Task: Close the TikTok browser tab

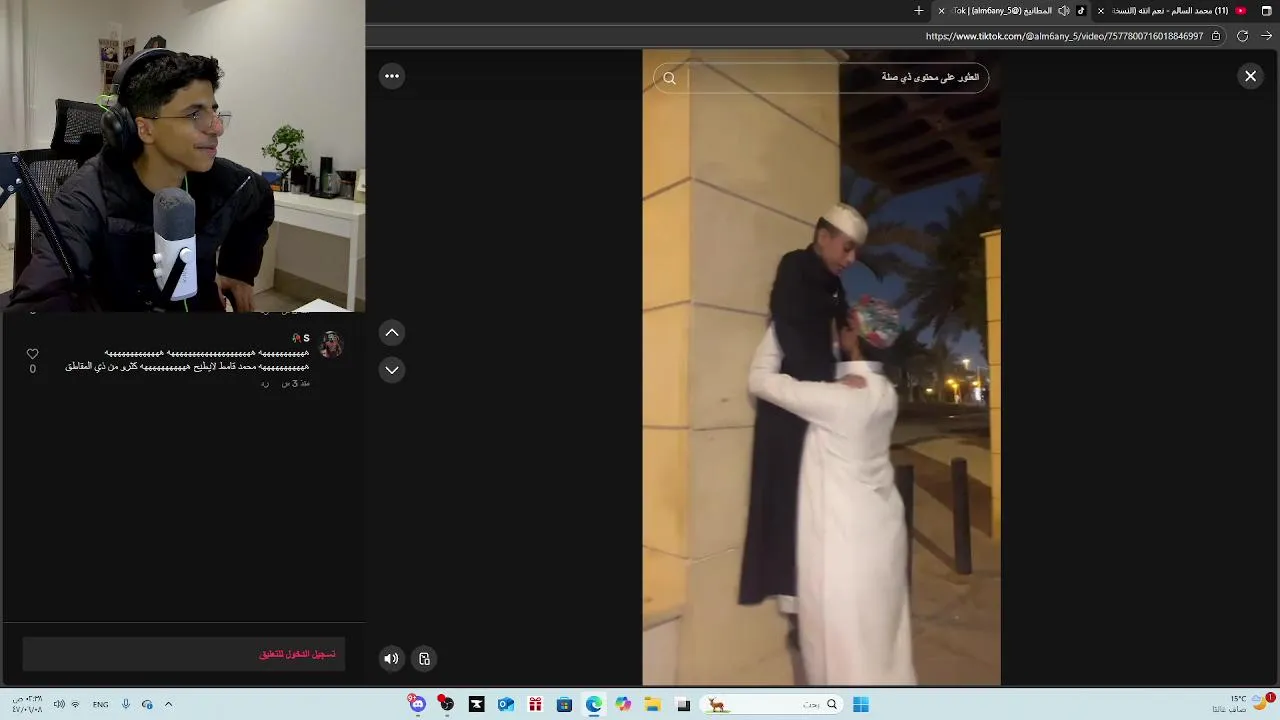Action: click(941, 10)
